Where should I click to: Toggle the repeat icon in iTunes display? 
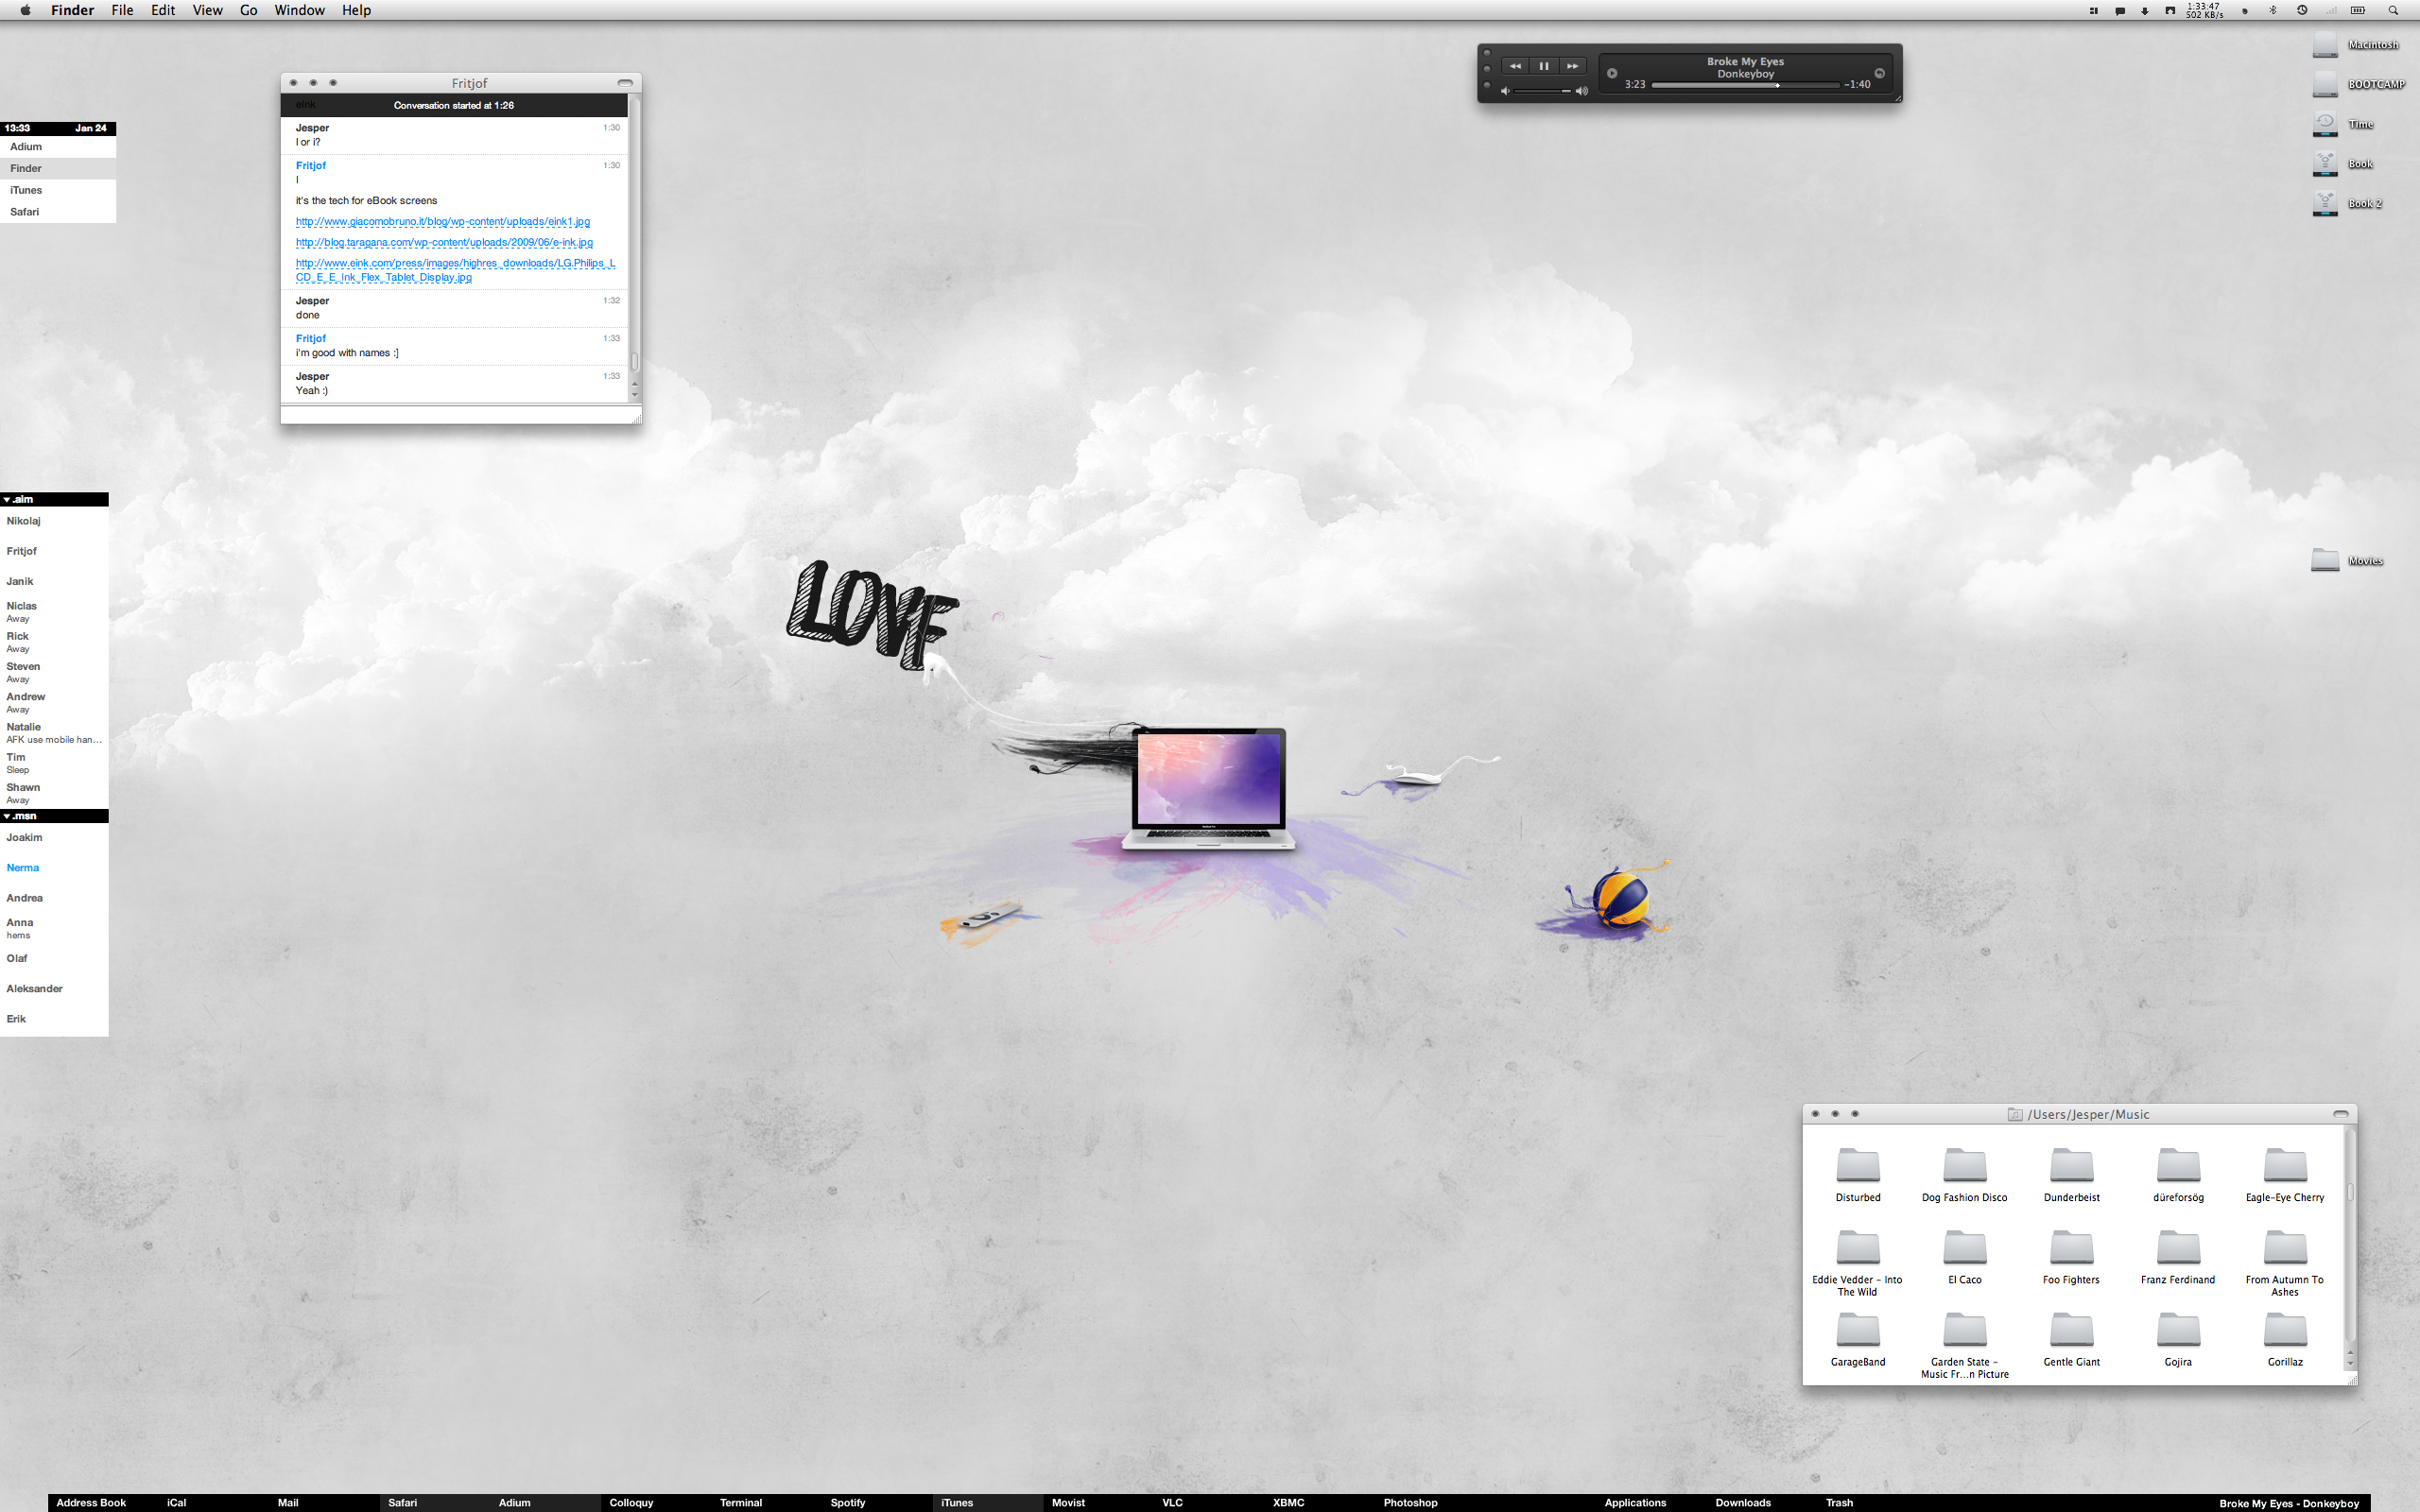(1879, 73)
